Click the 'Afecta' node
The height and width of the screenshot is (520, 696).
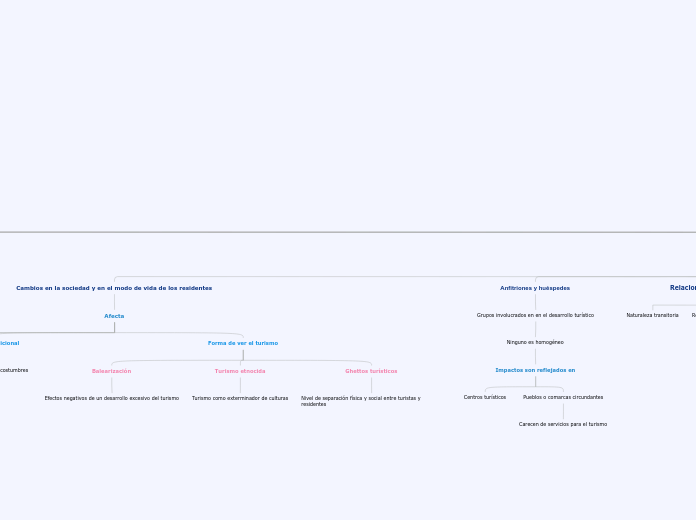pos(114,316)
